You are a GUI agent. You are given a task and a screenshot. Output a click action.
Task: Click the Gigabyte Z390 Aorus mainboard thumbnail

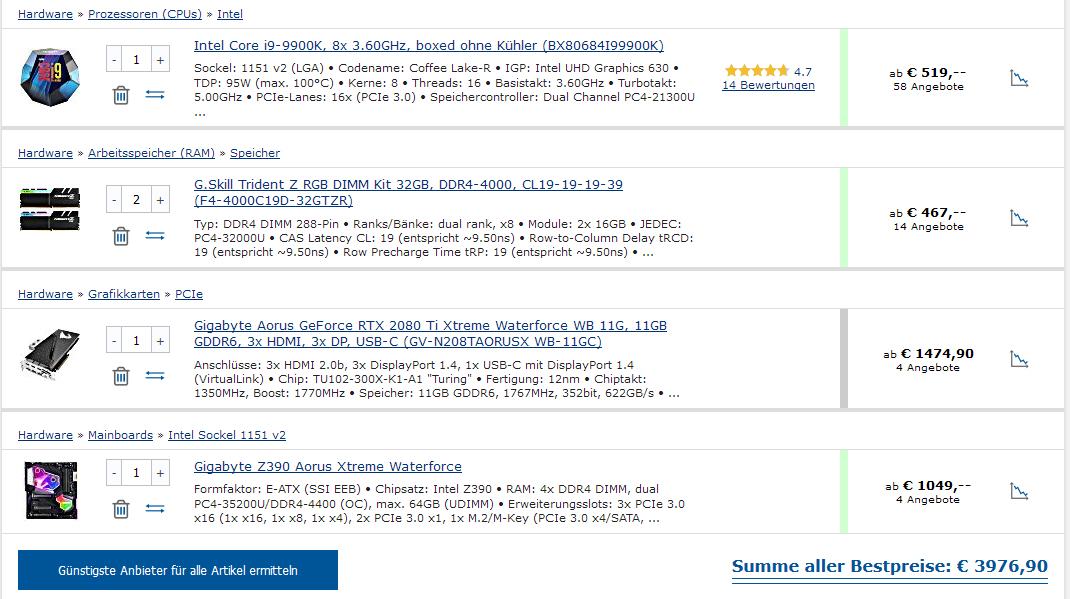tap(51, 491)
